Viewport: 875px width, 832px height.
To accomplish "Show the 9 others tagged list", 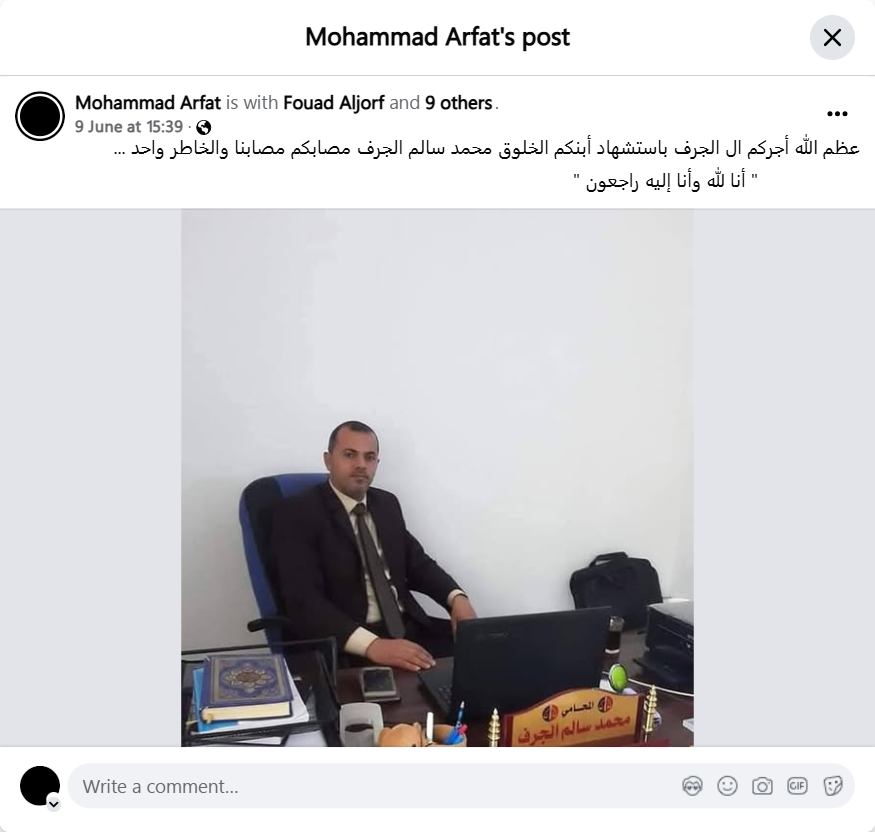I will (x=459, y=103).
